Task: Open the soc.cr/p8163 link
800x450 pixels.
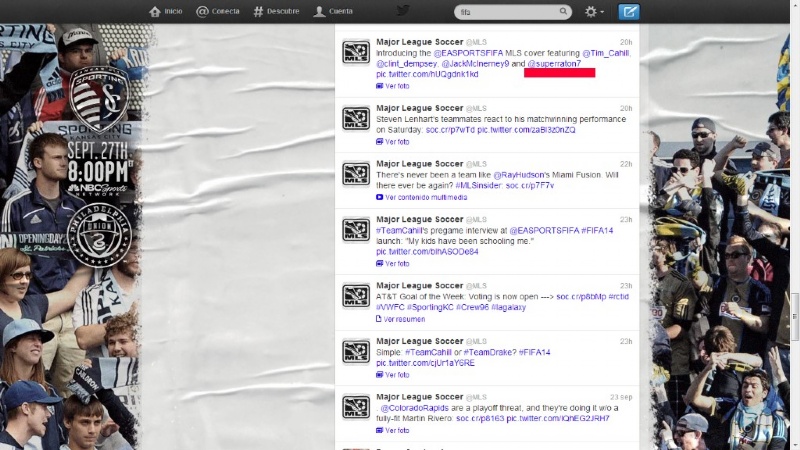Action: coord(480,419)
